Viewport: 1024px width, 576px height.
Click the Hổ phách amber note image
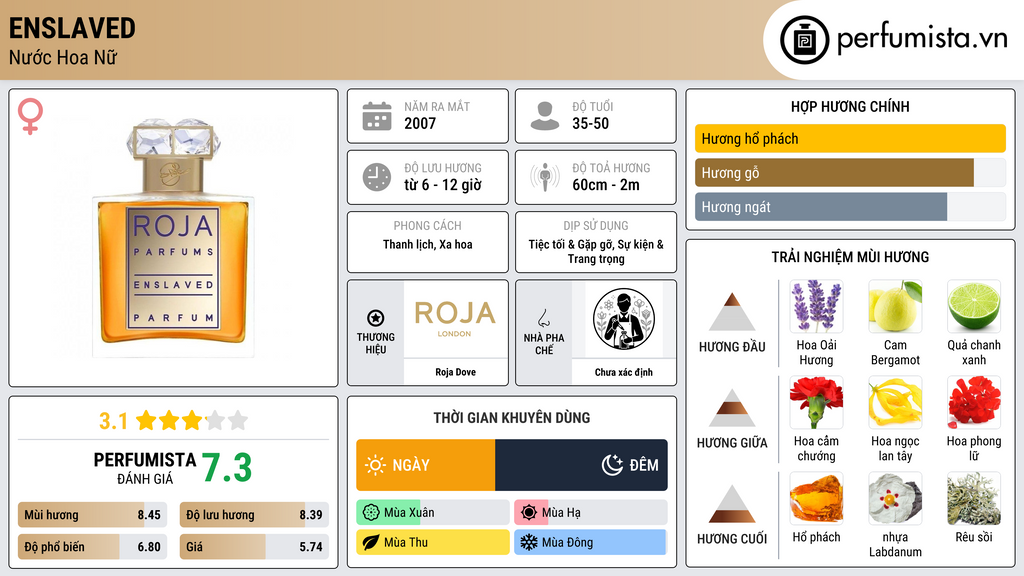tap(816, 498)
